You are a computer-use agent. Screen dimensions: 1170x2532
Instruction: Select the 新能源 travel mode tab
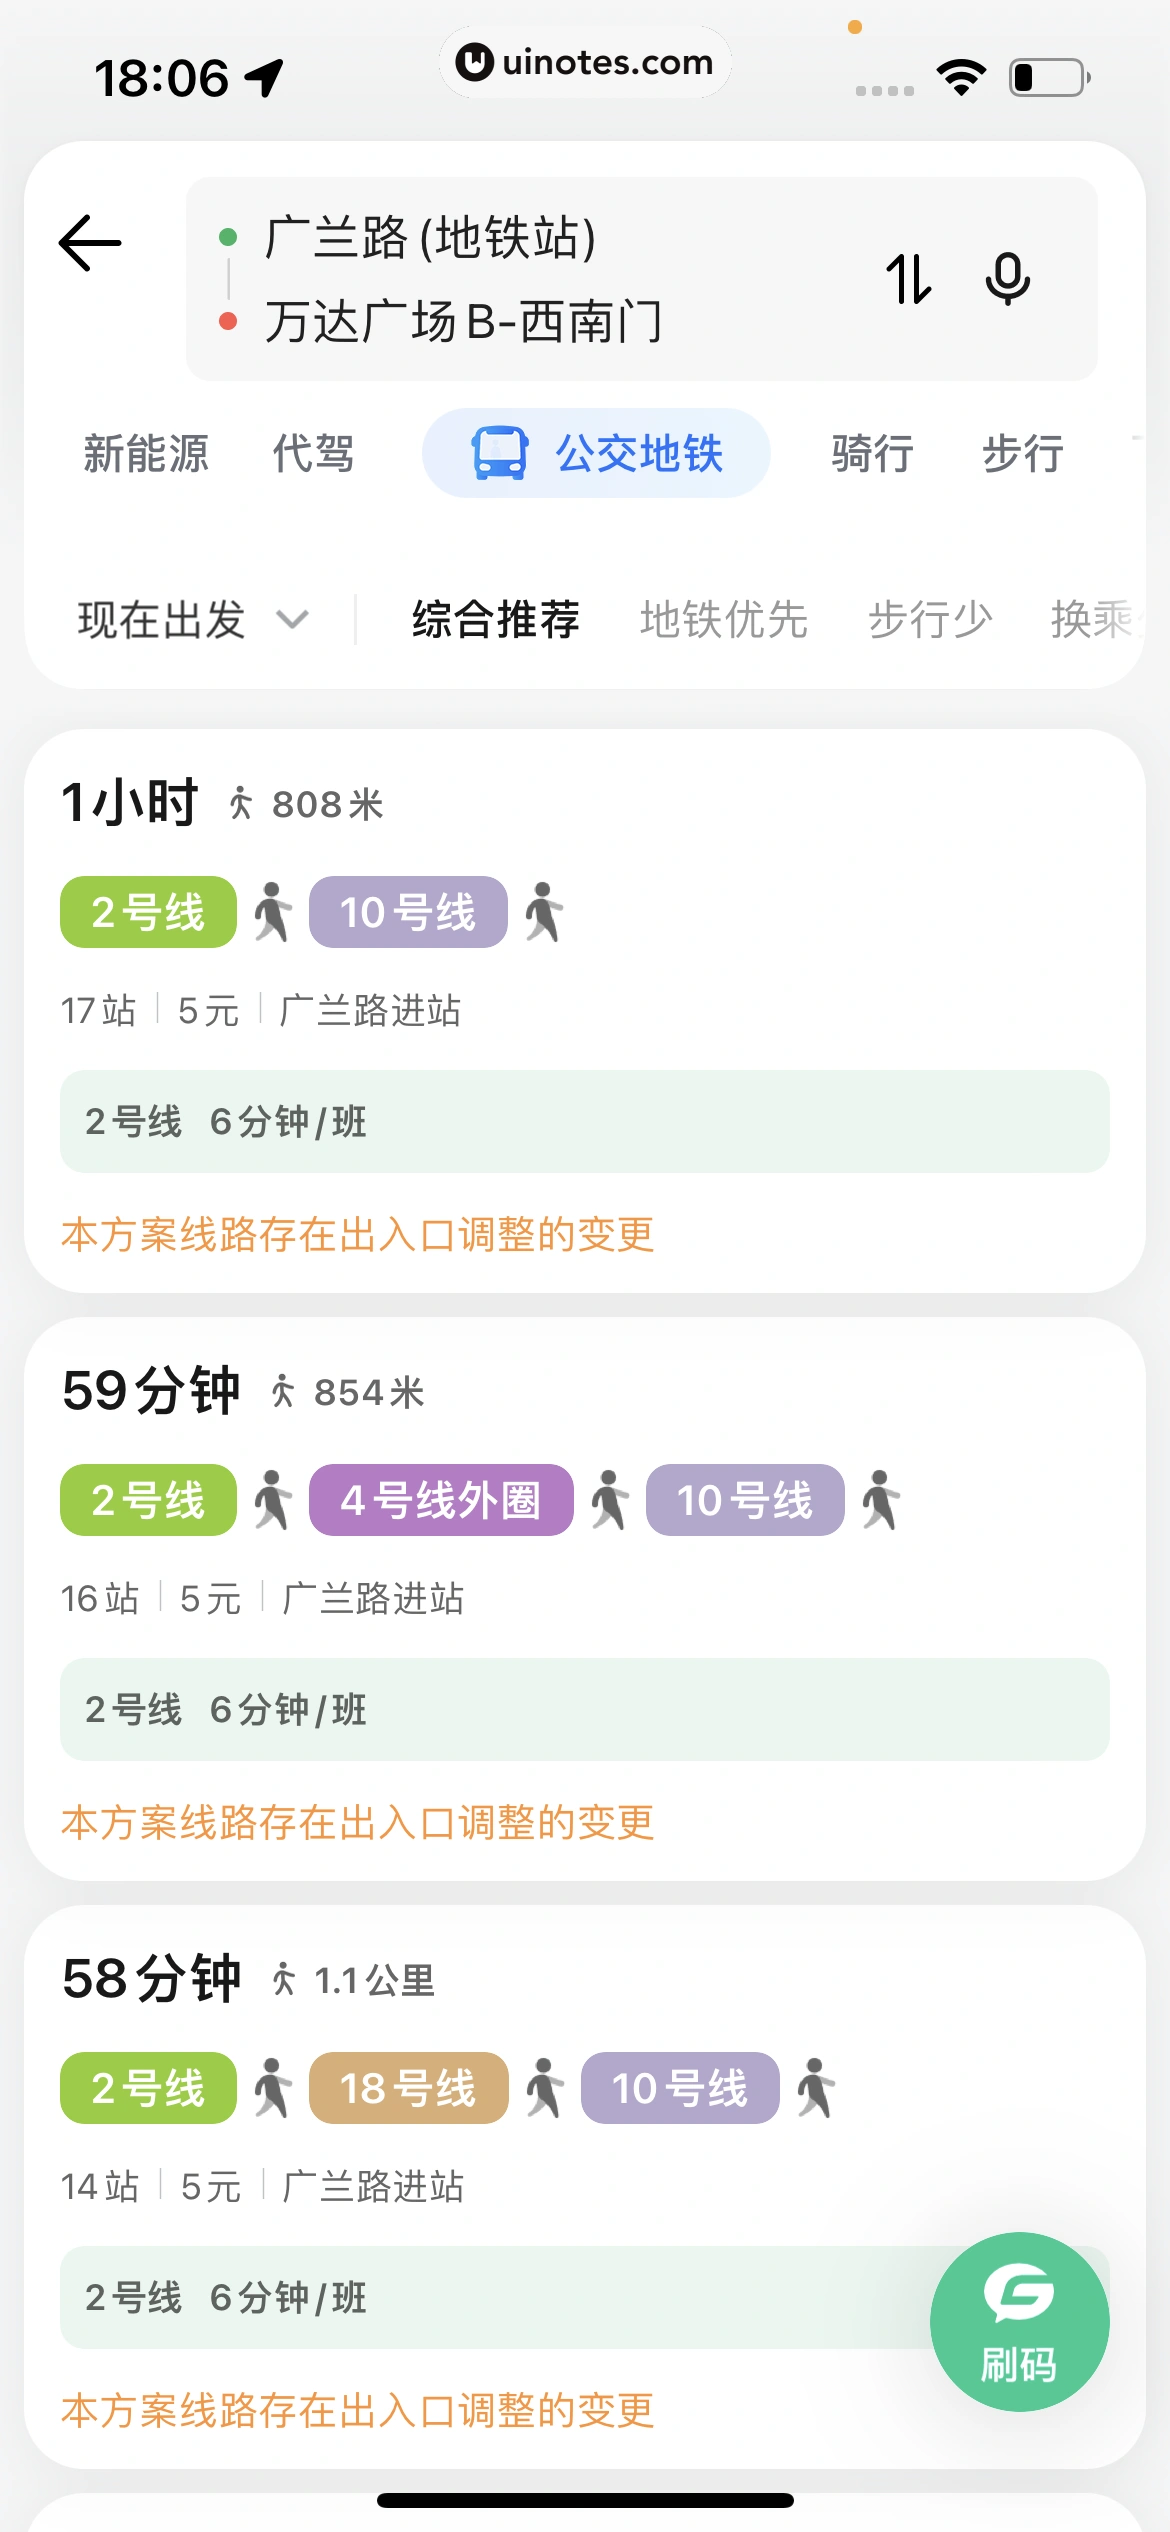(x=146, y=454)
